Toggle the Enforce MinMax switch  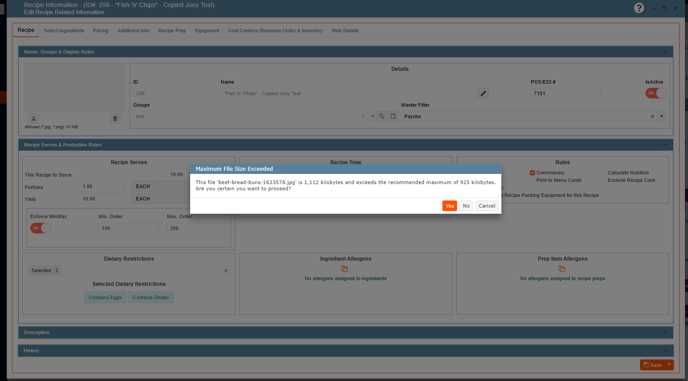pos(41,228)
